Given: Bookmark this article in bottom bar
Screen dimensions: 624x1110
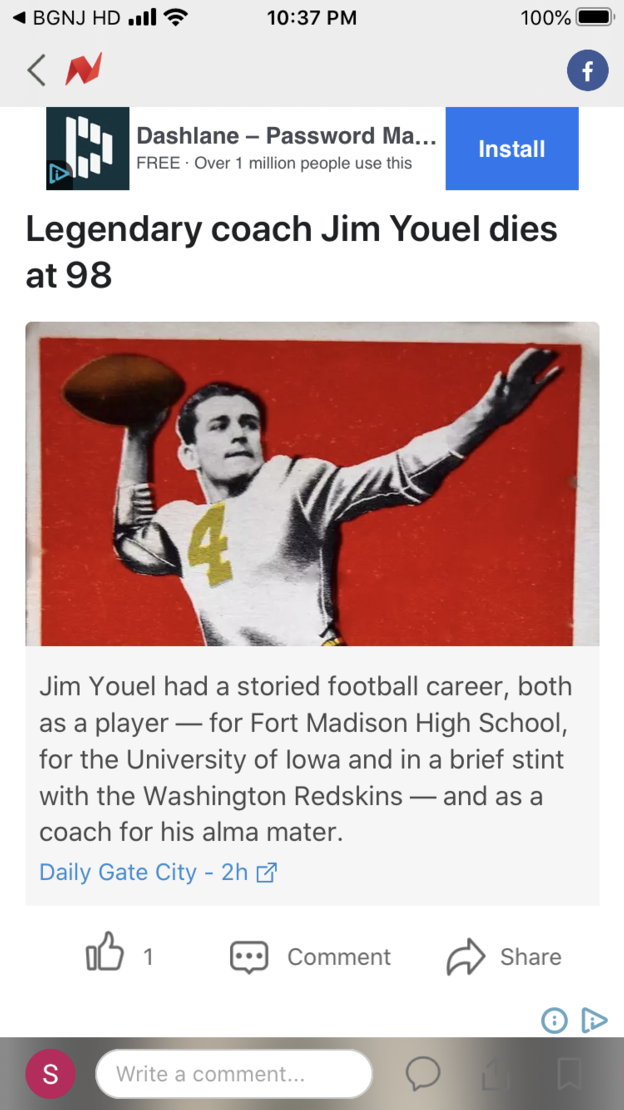Looking at the screenshot, I should click(x=569, y=1074).
